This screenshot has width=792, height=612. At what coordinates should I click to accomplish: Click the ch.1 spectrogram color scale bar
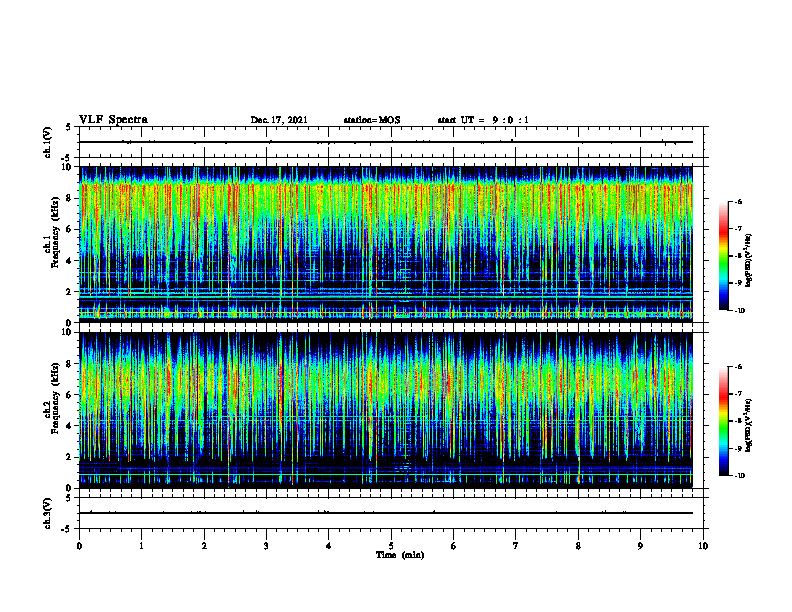[724, 256]
